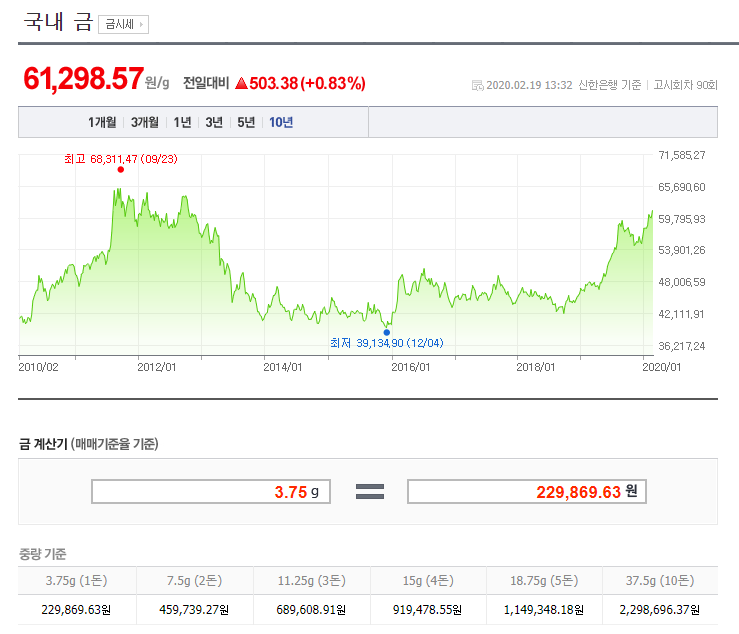
Task: Click the equals sign icon in the calculator
Action: (370, 491)
